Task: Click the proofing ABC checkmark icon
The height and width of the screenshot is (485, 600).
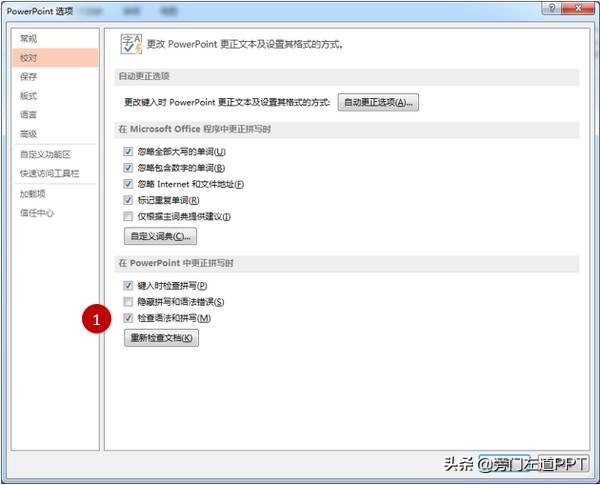Action: click(x=131, y=44)
